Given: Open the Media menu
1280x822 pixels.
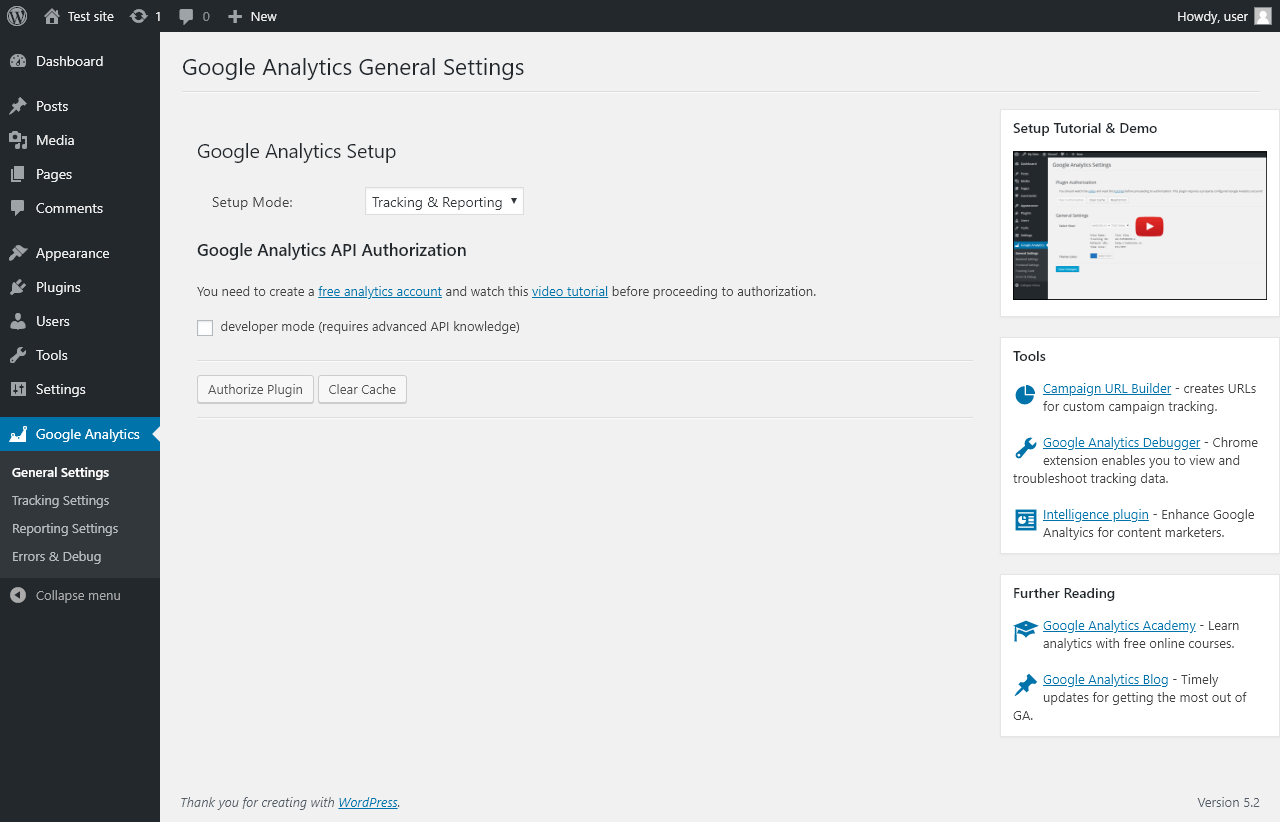Looking at the screenshot, I should pos(55,140).
